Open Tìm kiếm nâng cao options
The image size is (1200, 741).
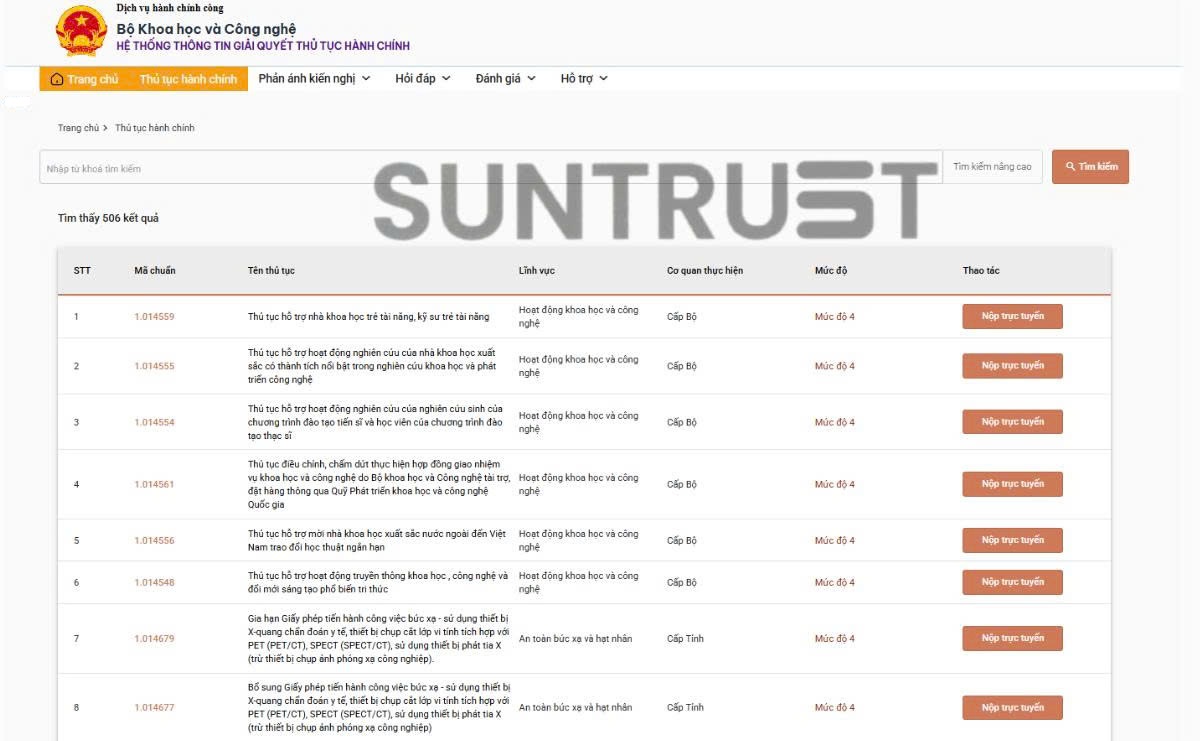coord(992,167)
